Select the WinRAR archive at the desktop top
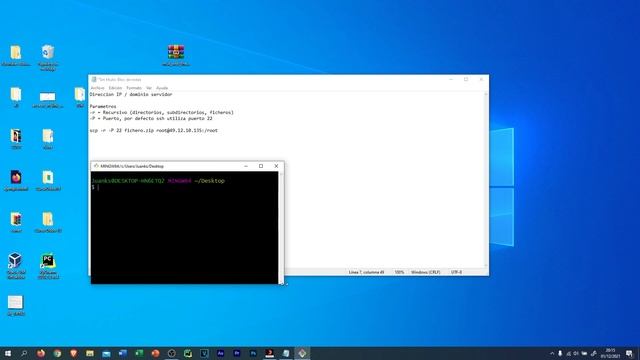 click(x=176, y=56)
